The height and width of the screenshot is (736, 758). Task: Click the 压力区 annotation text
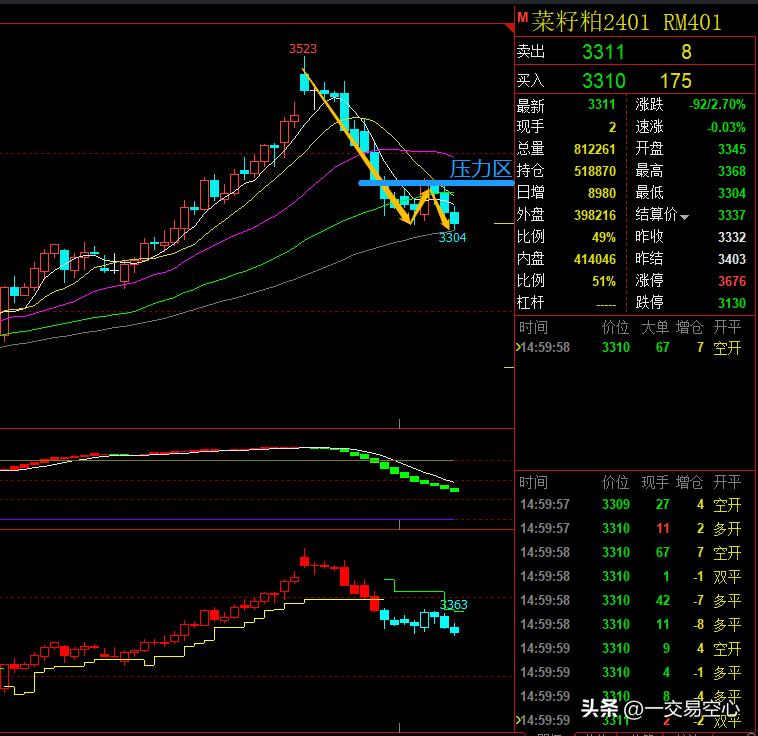481,169
